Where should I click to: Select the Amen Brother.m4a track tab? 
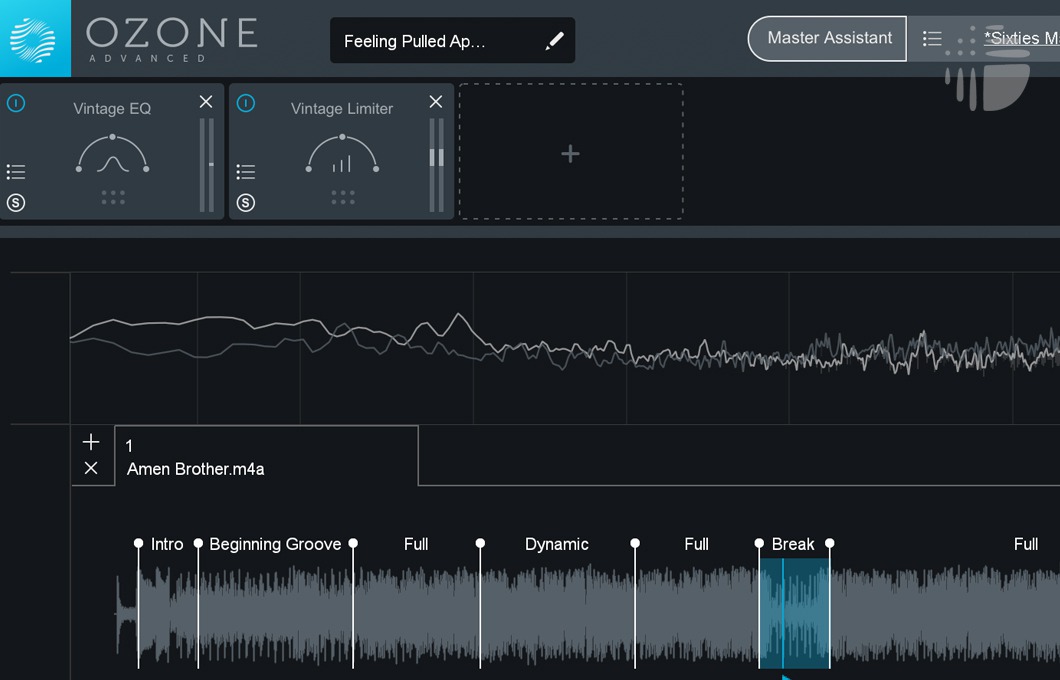(266, 456)
